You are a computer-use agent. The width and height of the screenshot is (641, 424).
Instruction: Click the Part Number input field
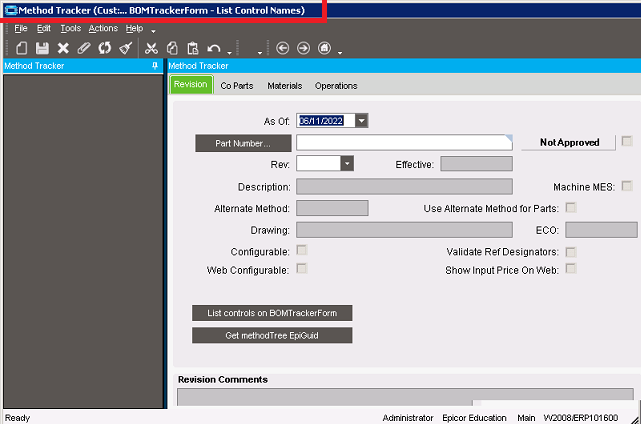click(404, 142)
